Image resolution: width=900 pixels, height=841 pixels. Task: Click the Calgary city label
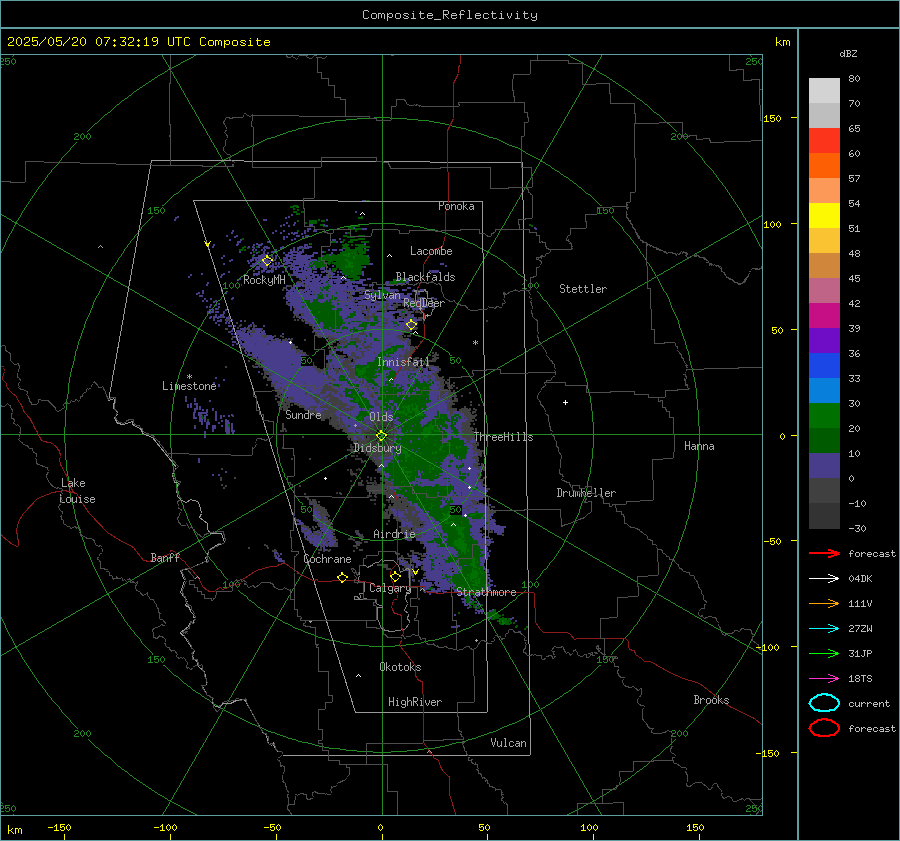click(390, 588)
